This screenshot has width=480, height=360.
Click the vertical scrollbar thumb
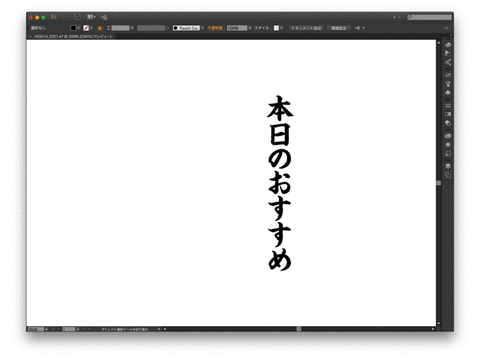point(439,183)
